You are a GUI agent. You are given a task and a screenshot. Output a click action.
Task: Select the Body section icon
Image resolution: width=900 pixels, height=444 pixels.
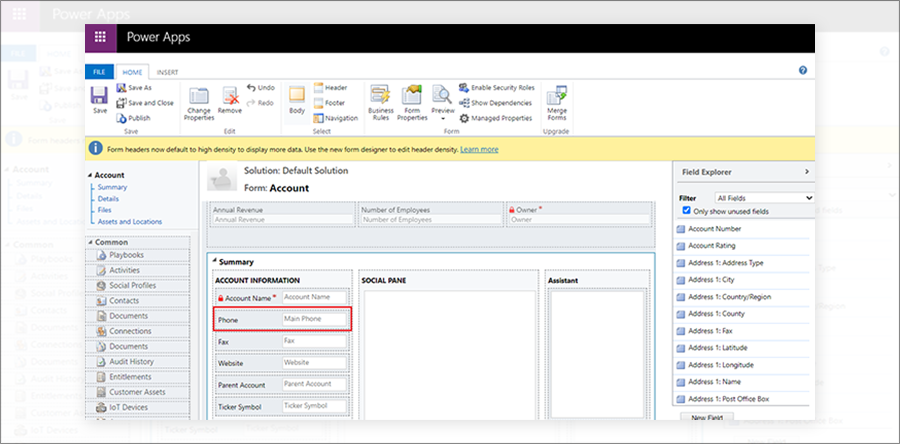[297, 96]
